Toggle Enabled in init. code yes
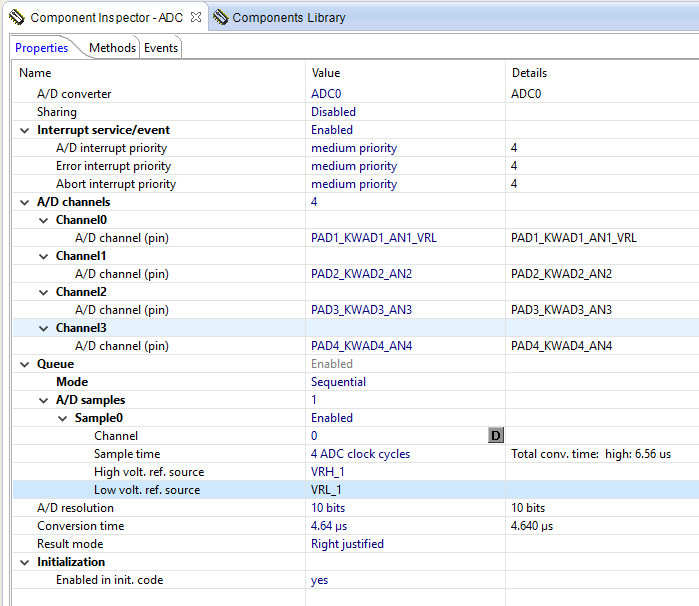This screenshot has height=606, width=699. pos(319,580)
